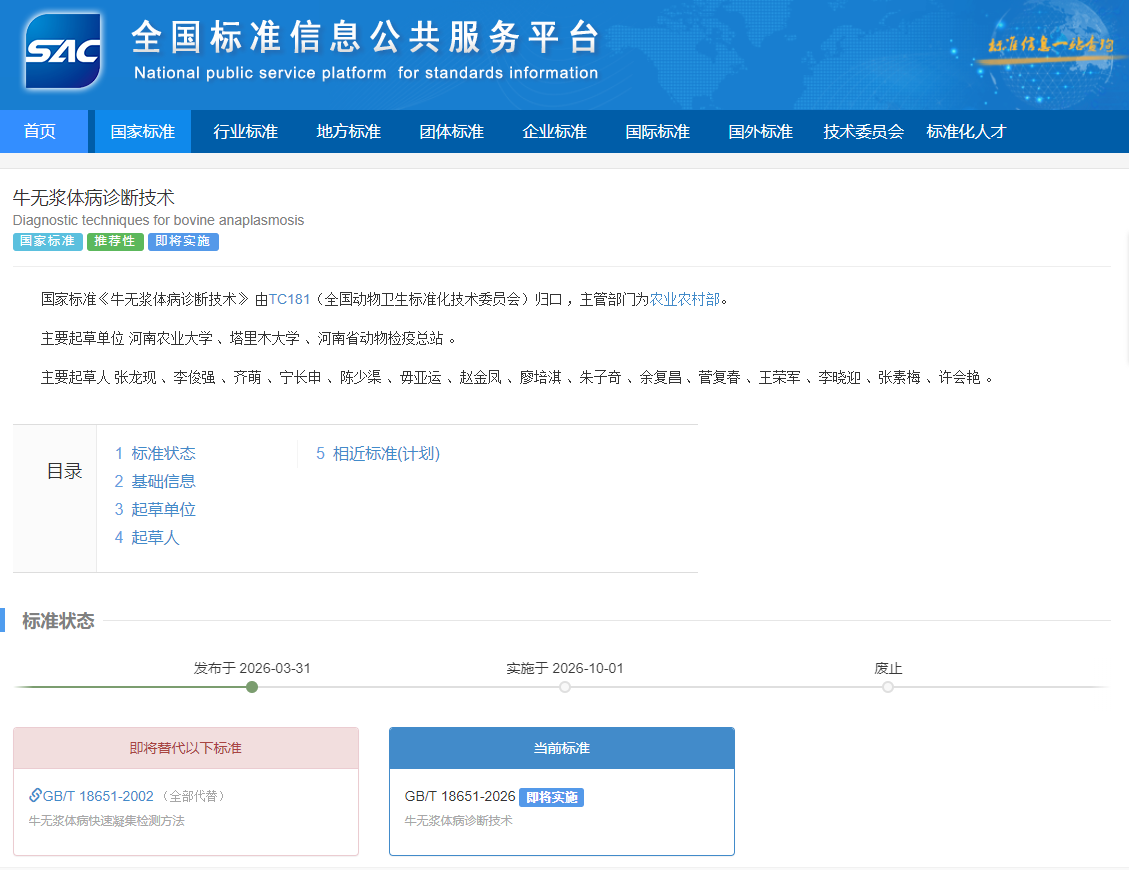This screenshot has height=870, width=1129.
Task: Select the 地方标准 navigation item
Action: coord(348,132)
